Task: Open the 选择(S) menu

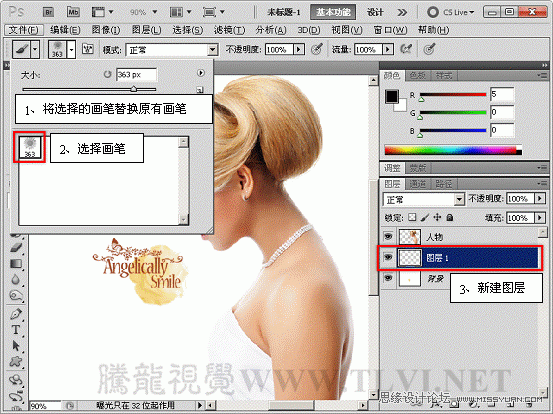Action: pos(187,30)
